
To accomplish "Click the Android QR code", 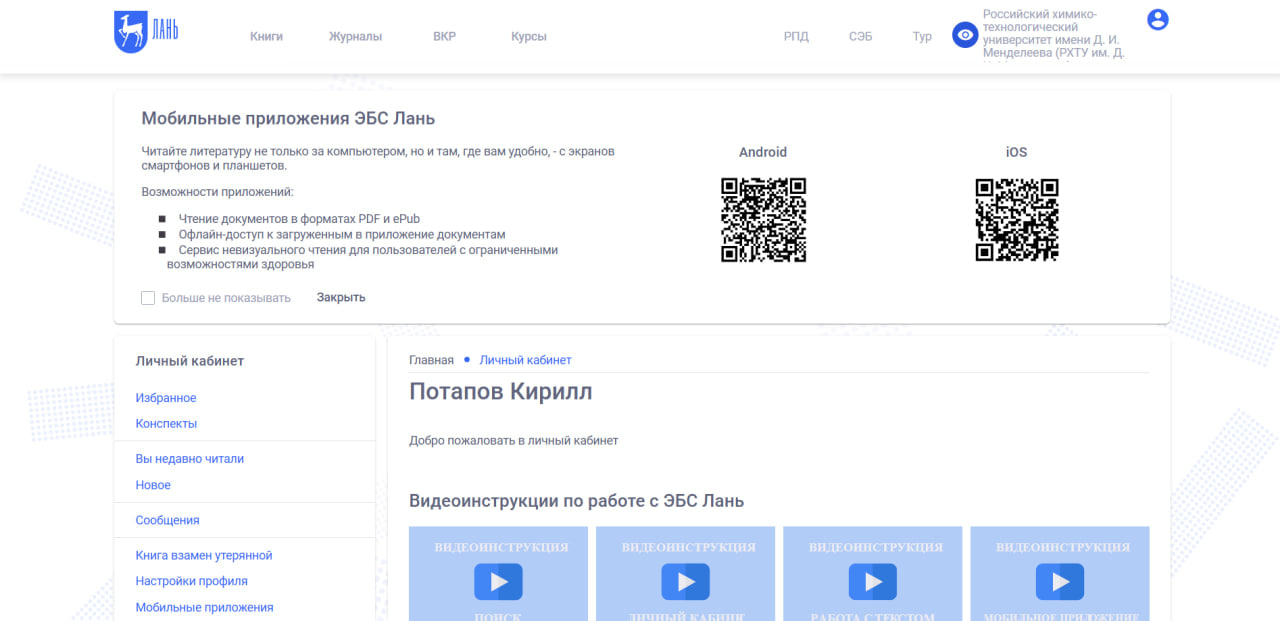I will click(763, 220).
